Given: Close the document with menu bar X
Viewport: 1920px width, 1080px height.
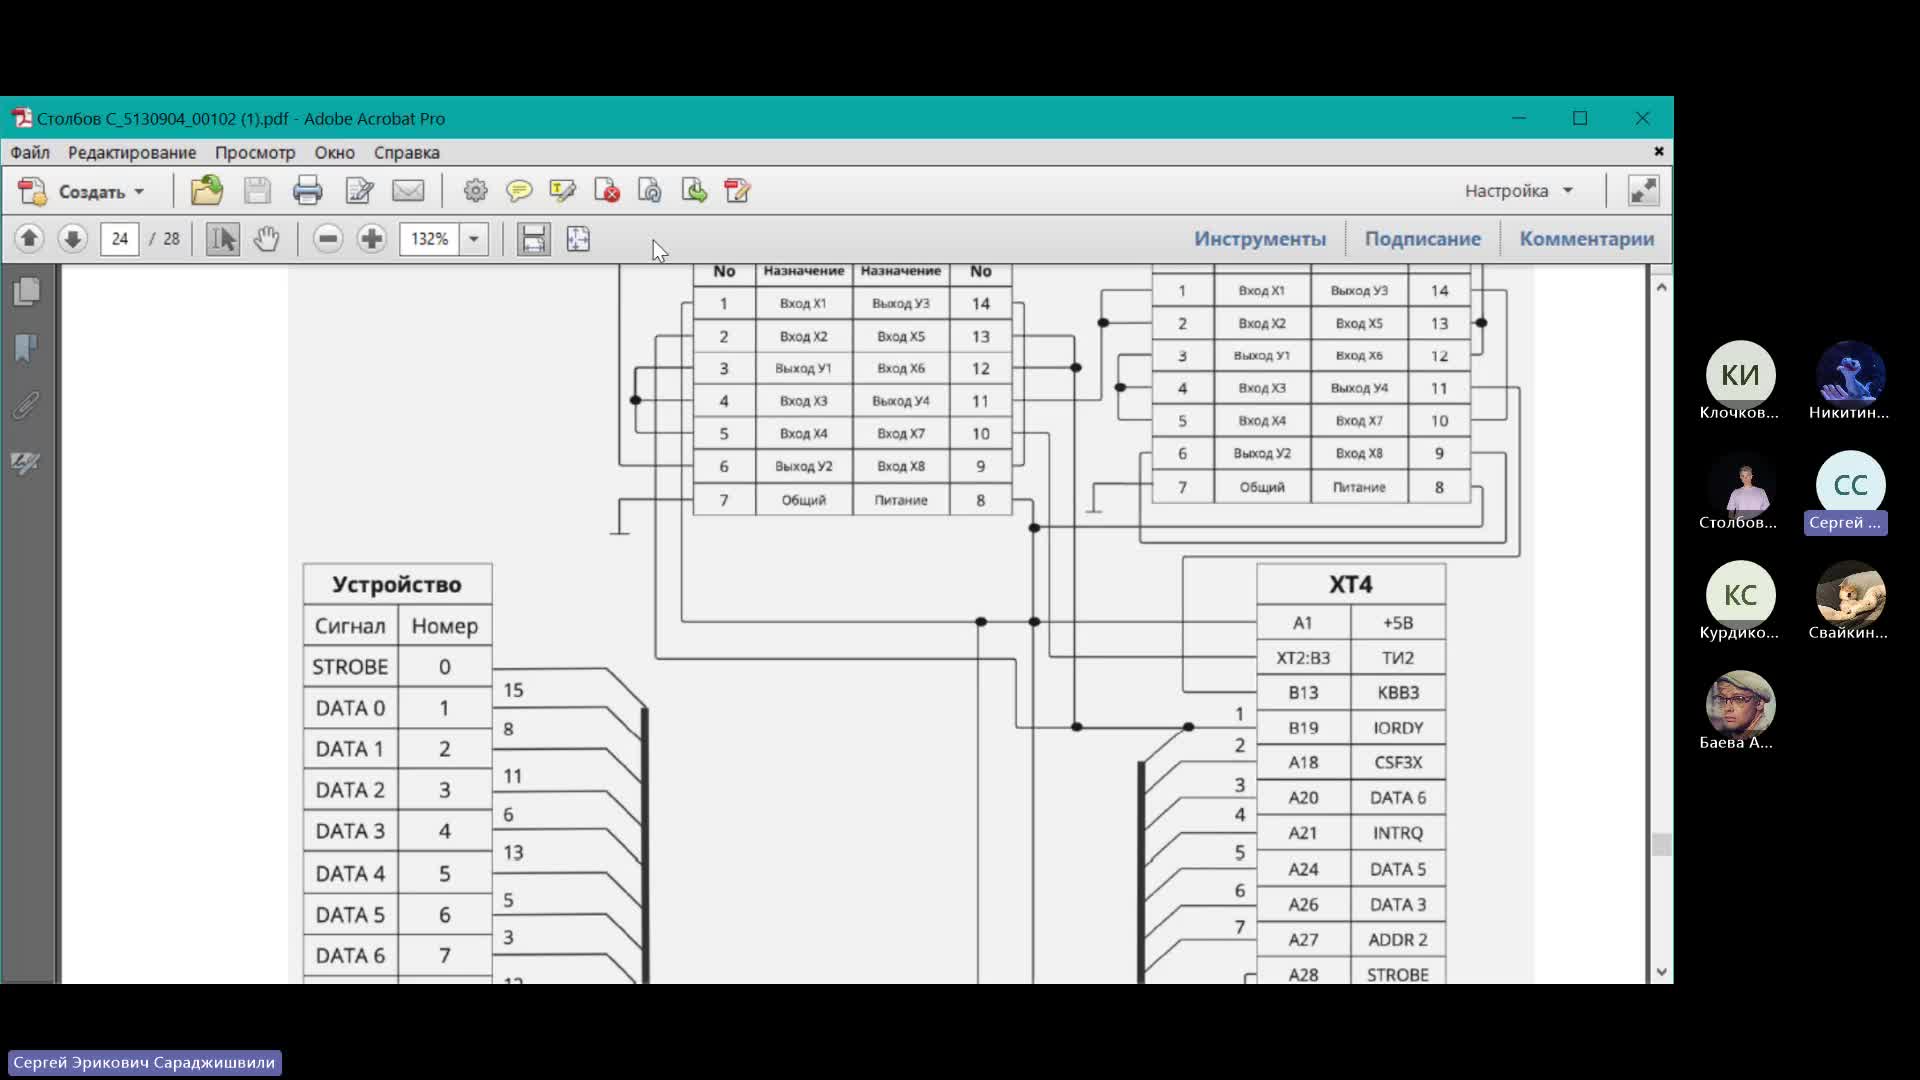Looking at the screenshot, I should [x=1659, y=151].
